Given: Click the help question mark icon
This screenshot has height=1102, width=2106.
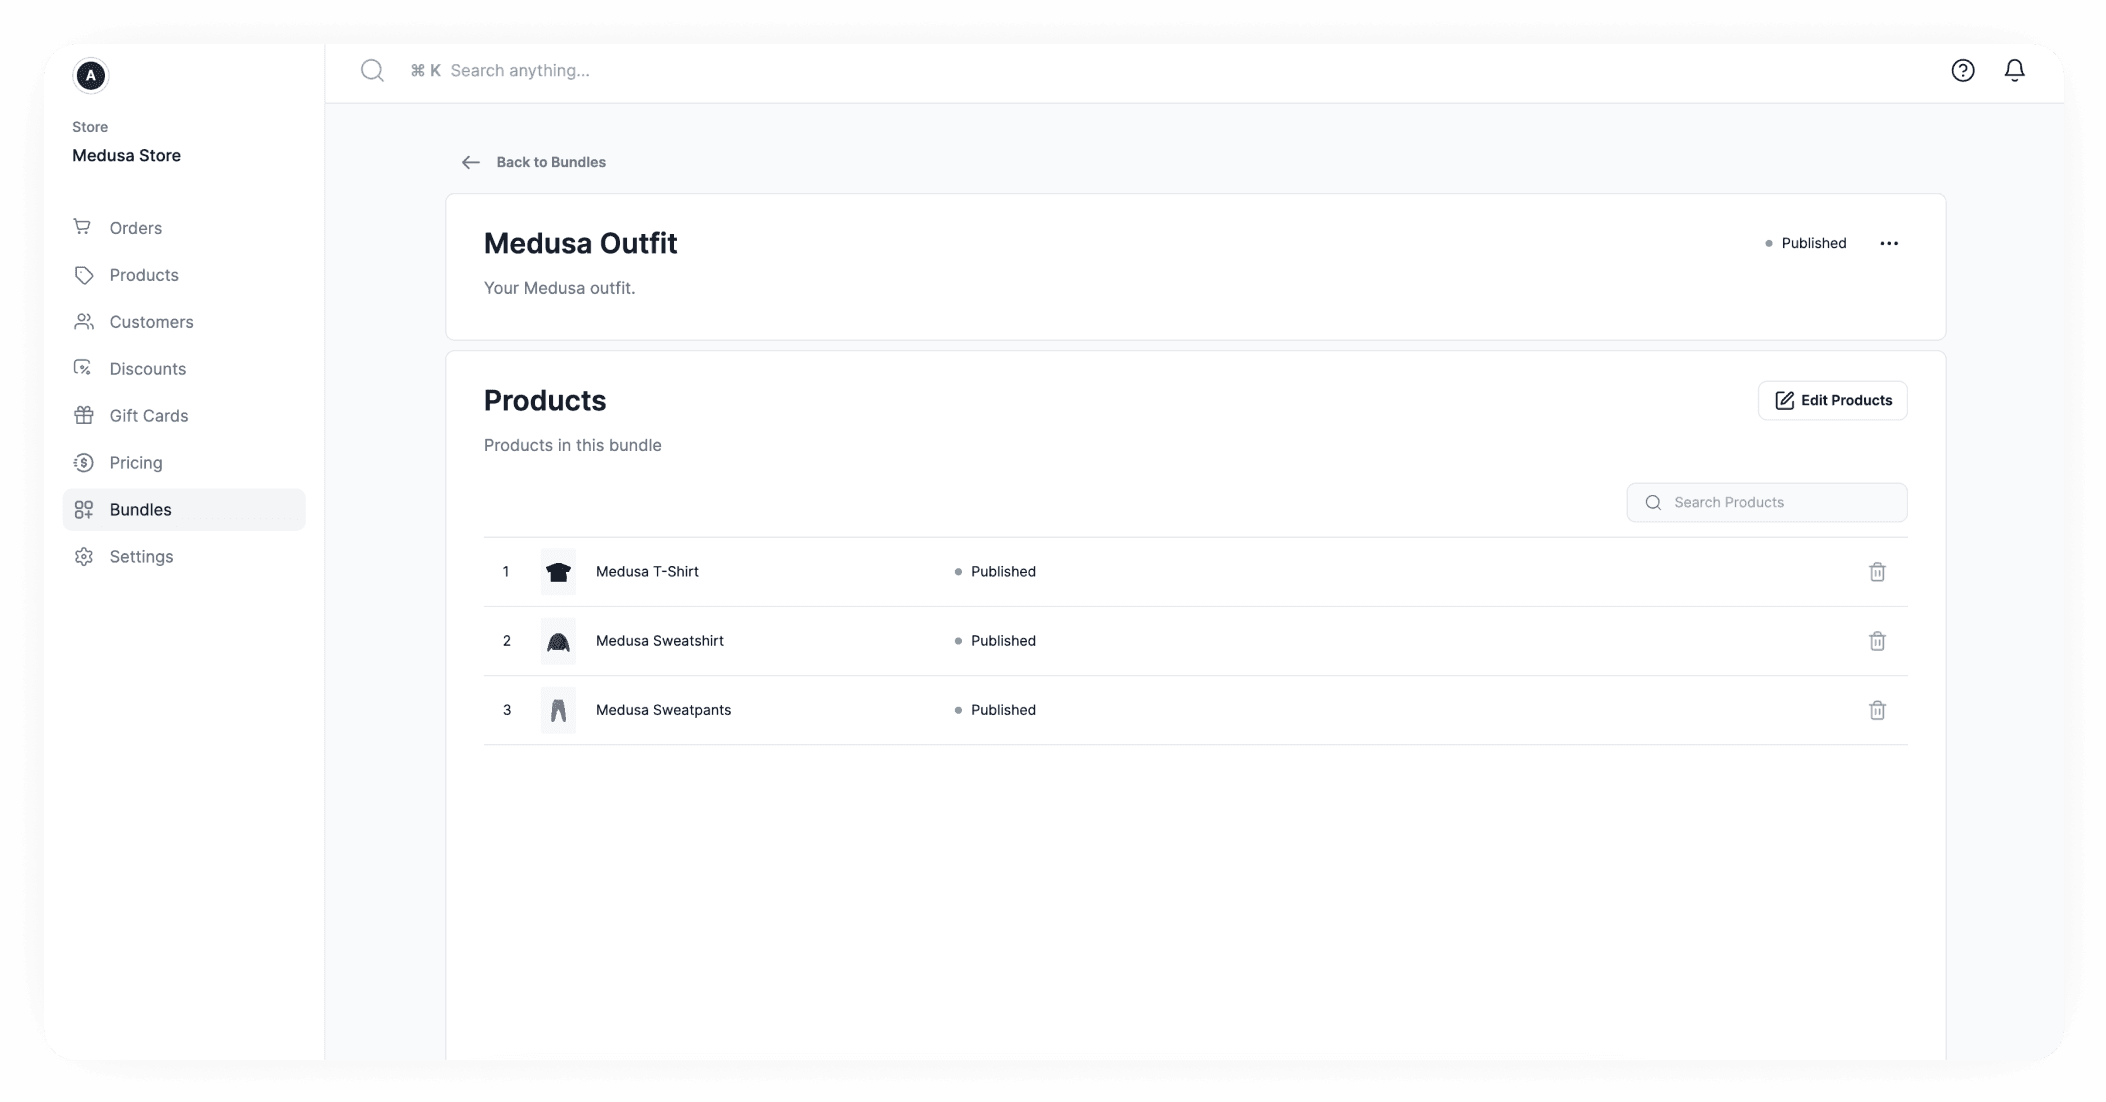Looking at the screenshot, I should pyautogui.click(x=1962, y=70).
